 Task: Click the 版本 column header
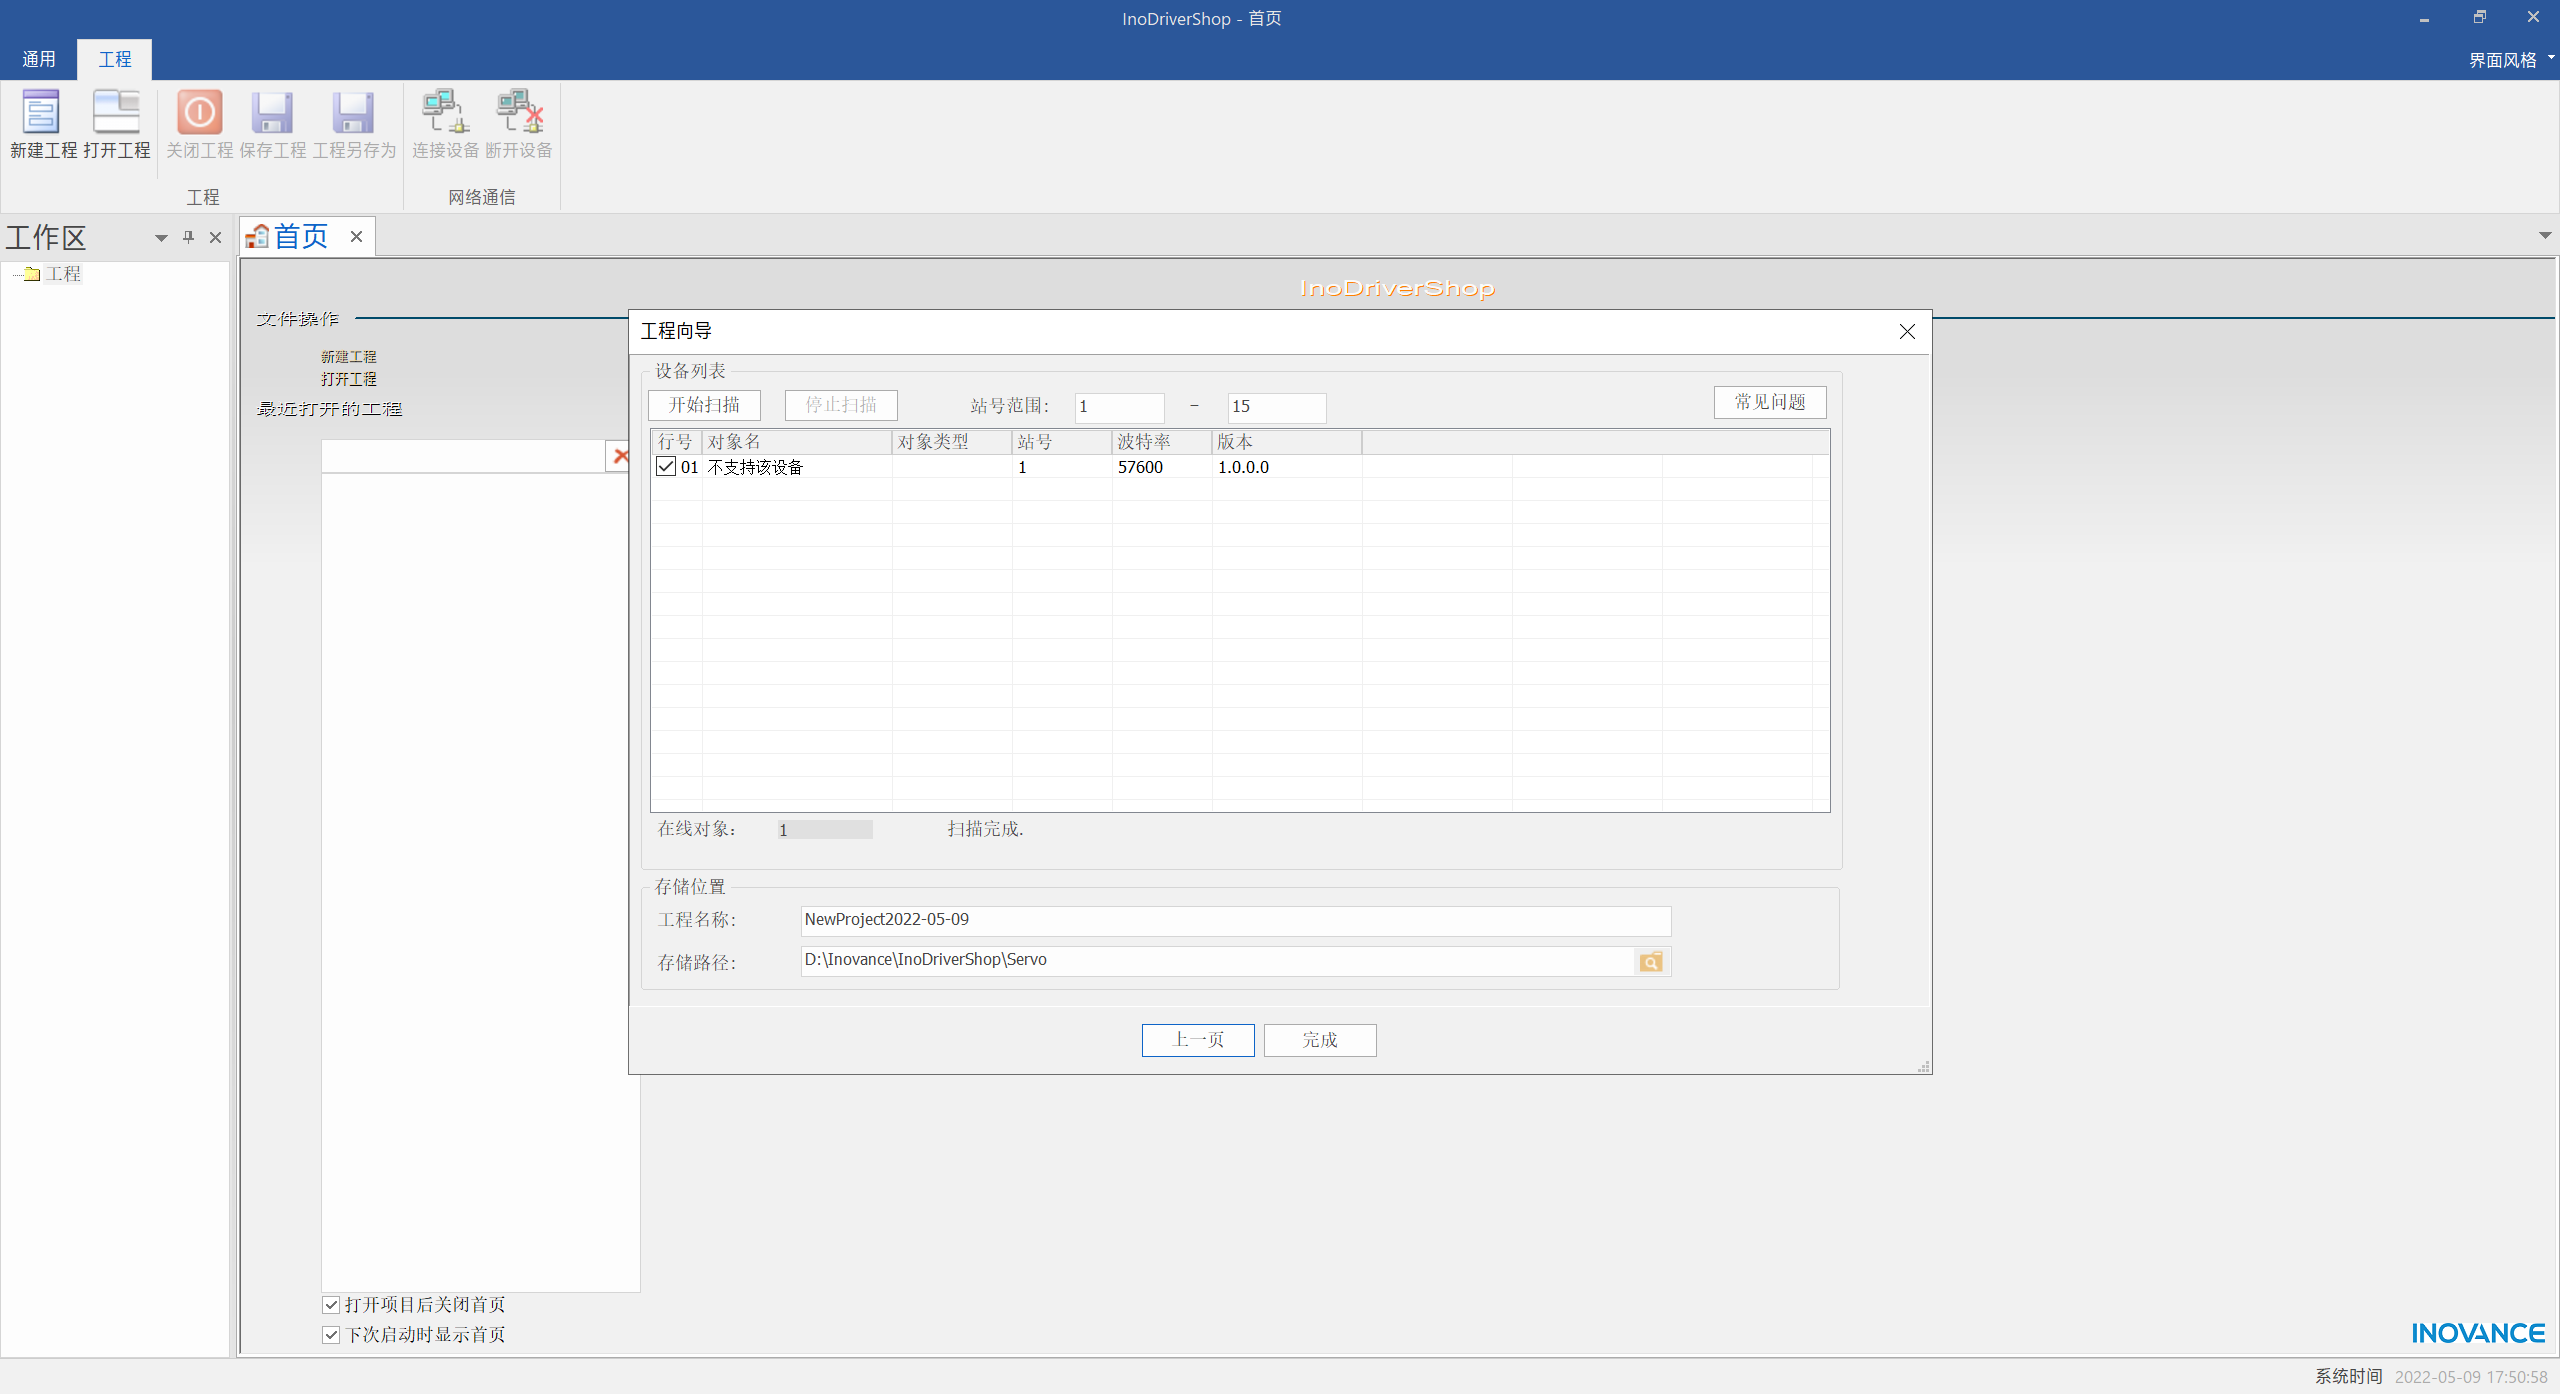(1287, 442)
